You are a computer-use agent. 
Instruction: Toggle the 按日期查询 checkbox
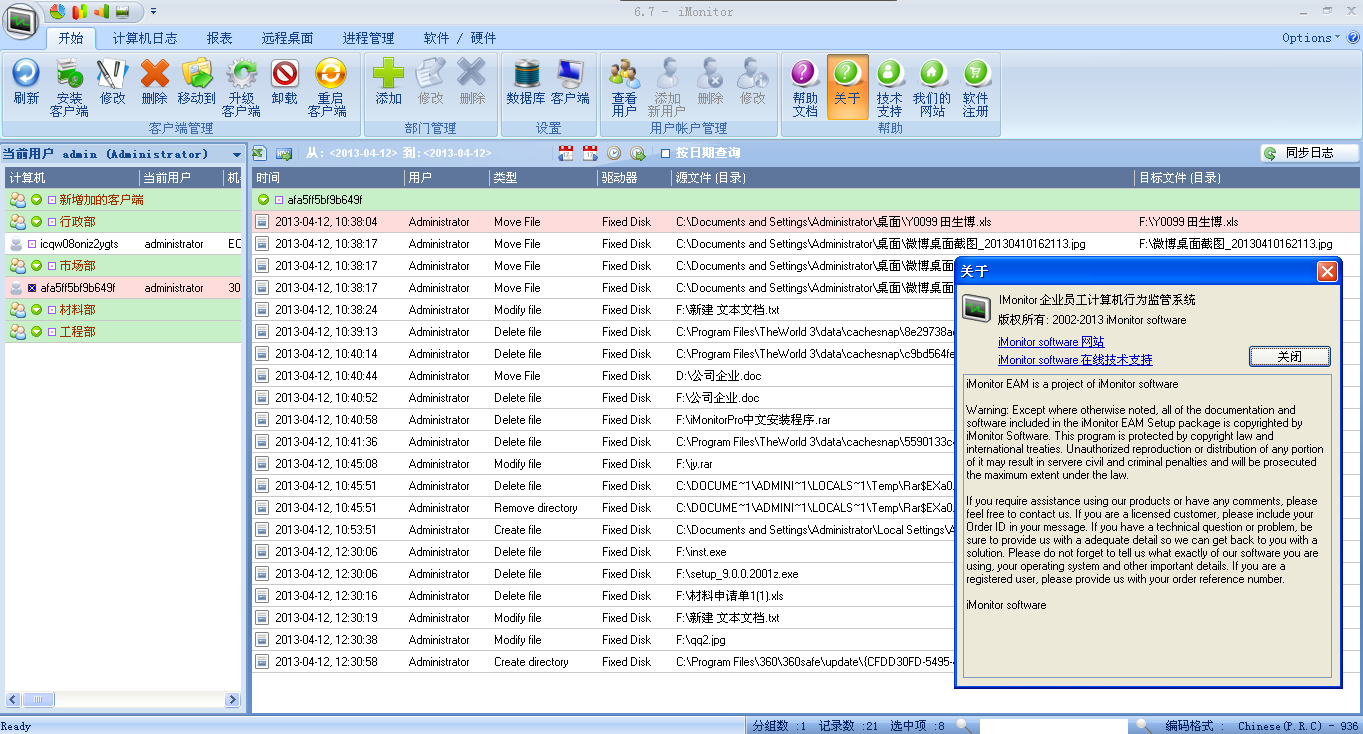click(666, 153)
